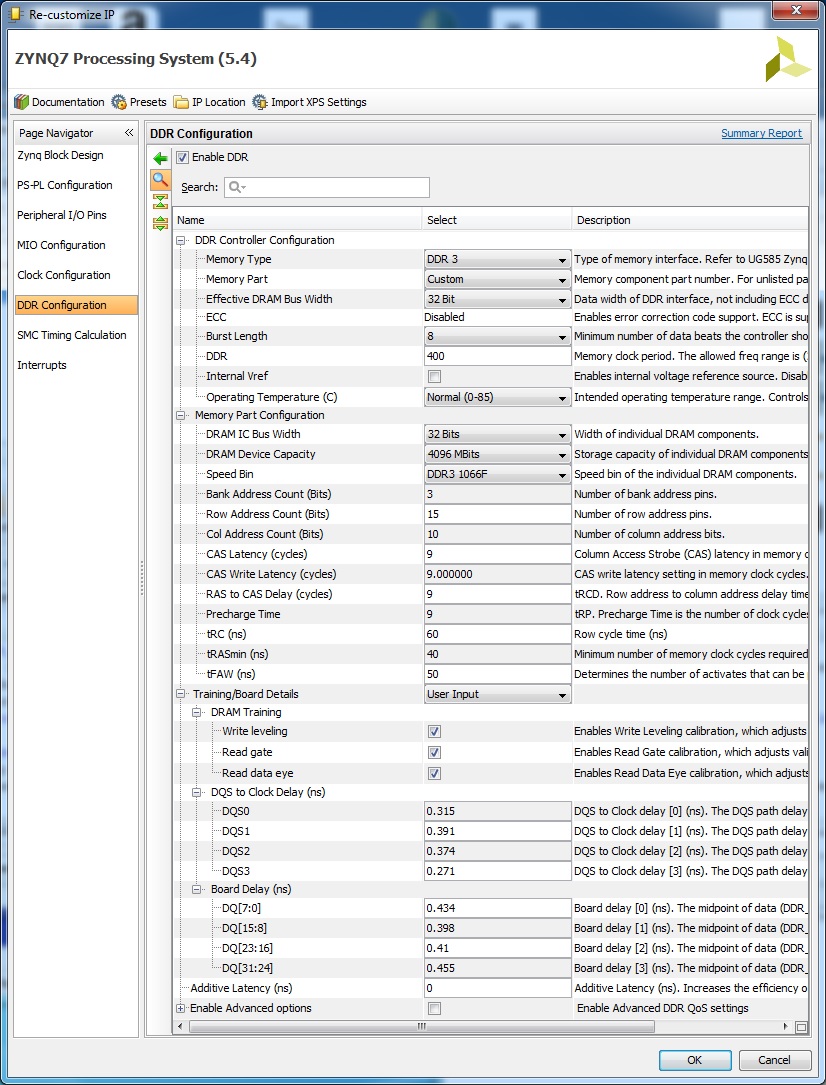
Task: Select MIO Configuration in navigator
Action: click(61, 245)
